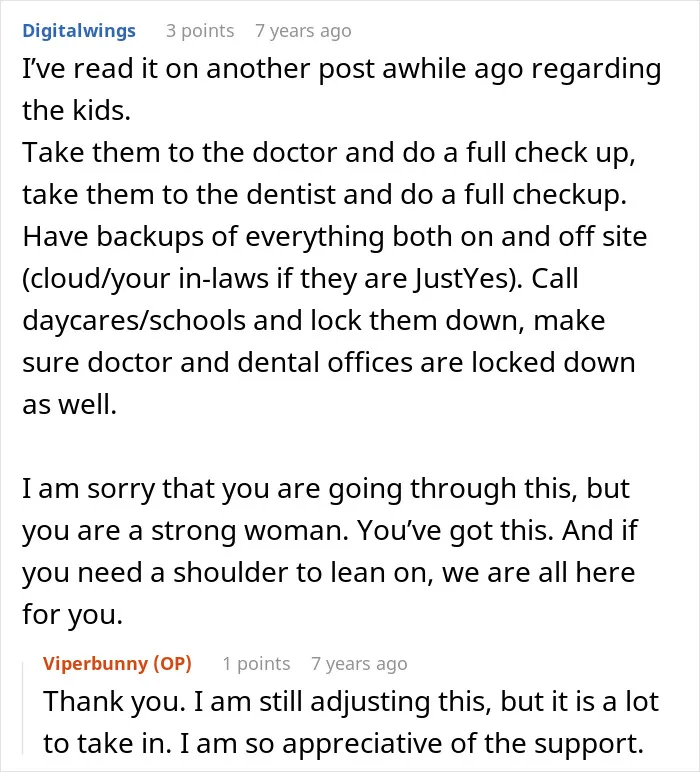Click the 1 points score label

pyautogui.click(x=256, y=664)
